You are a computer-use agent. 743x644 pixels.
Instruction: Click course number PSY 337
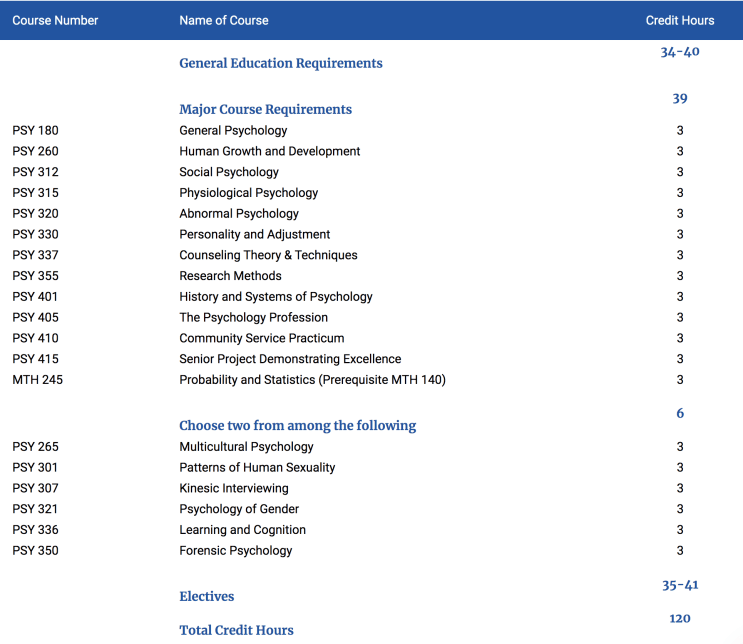tap(36, 255)
